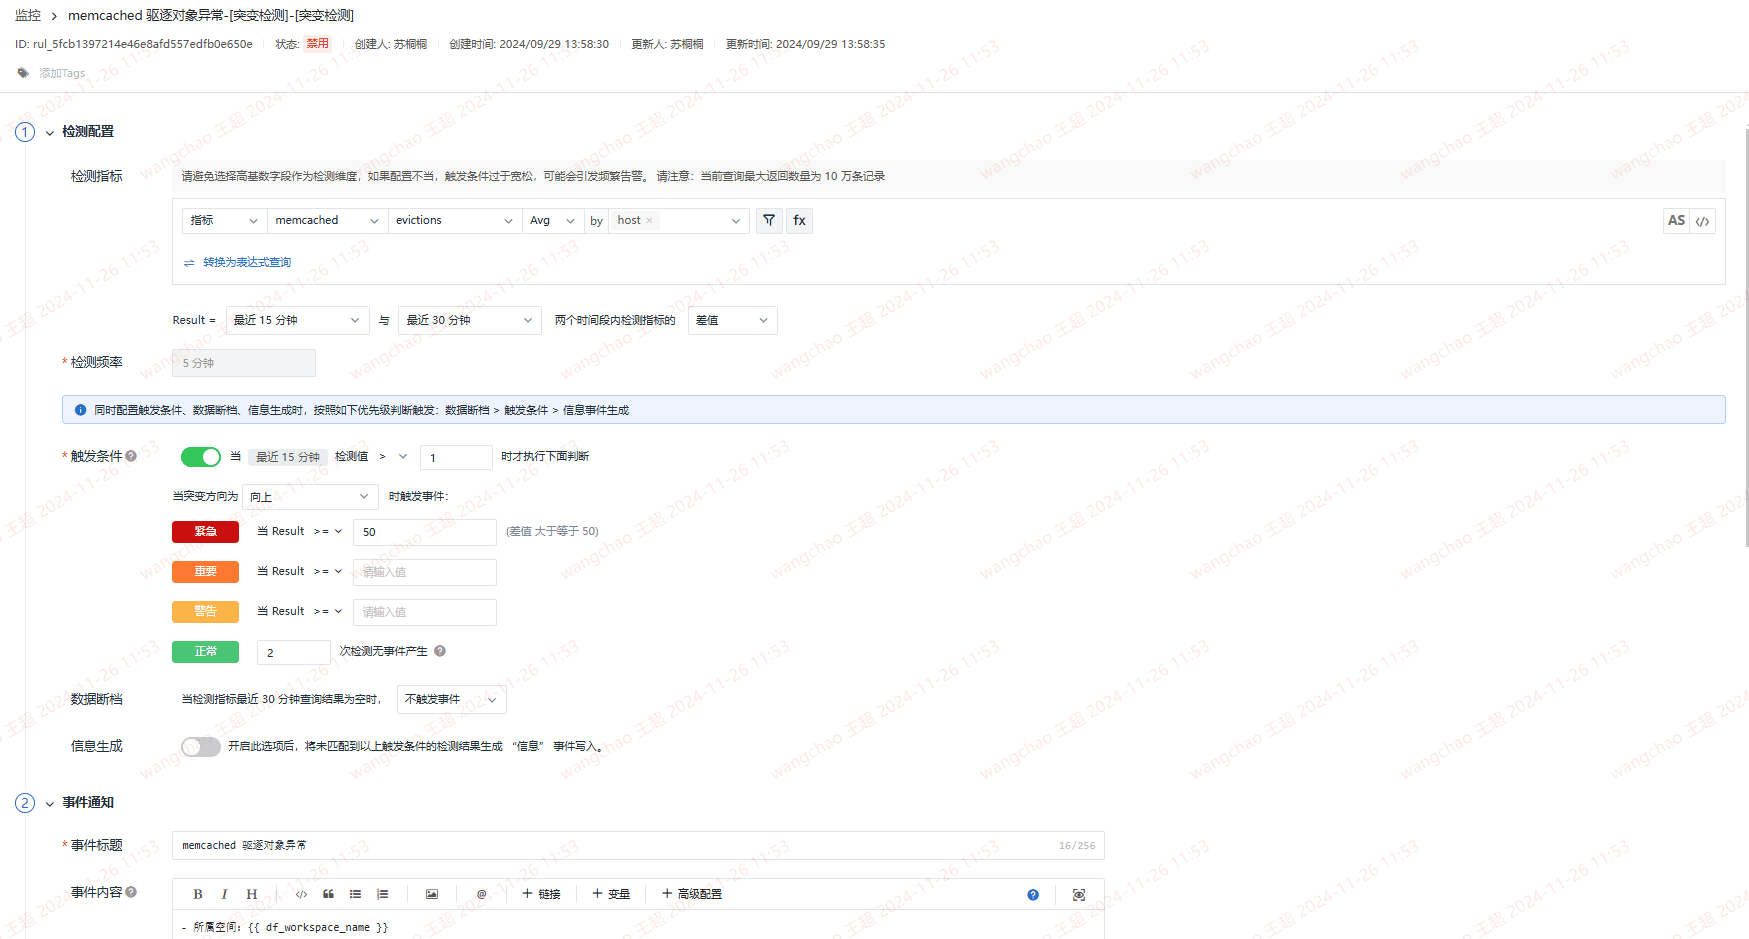
Task: Focus the 警告 threshold input field
Action: [425, 612]
